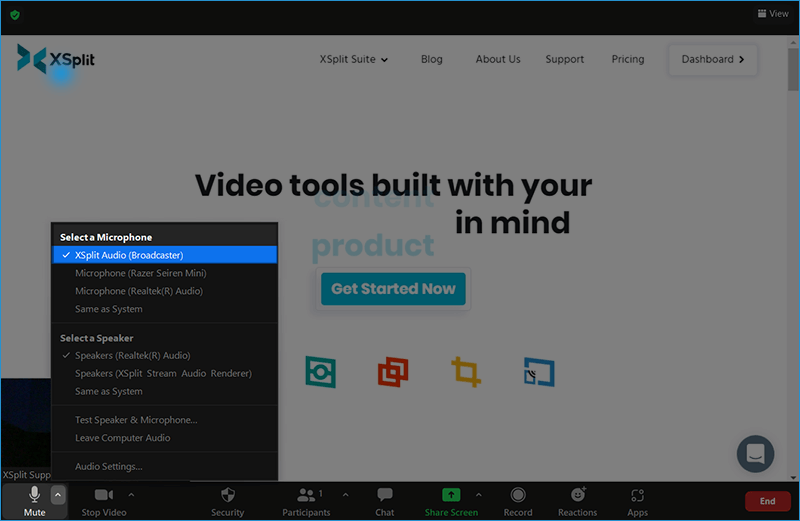Start recording with Record button

[x=518, y=502]
